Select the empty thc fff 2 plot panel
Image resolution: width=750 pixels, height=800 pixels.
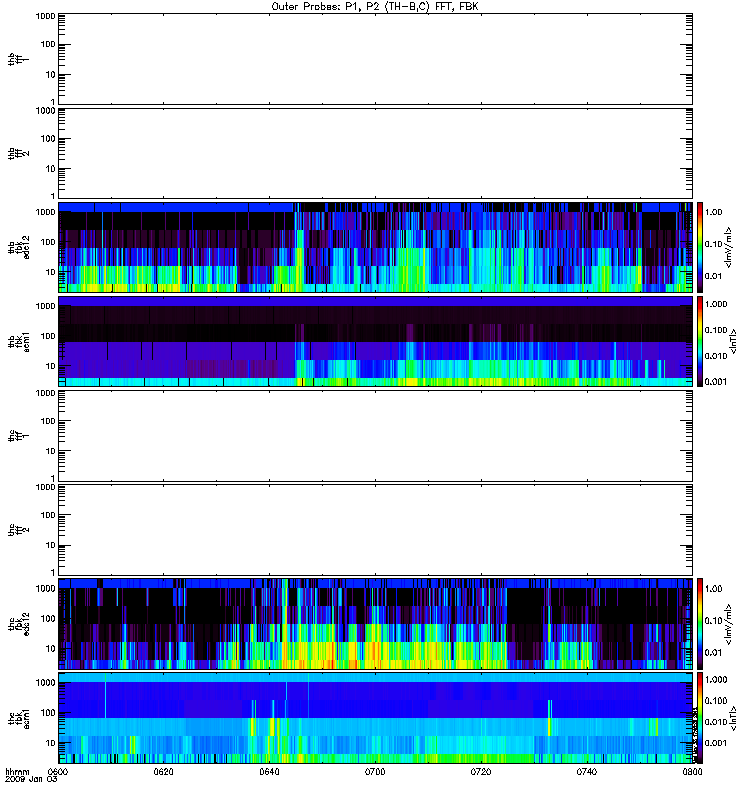click(375, 530)
